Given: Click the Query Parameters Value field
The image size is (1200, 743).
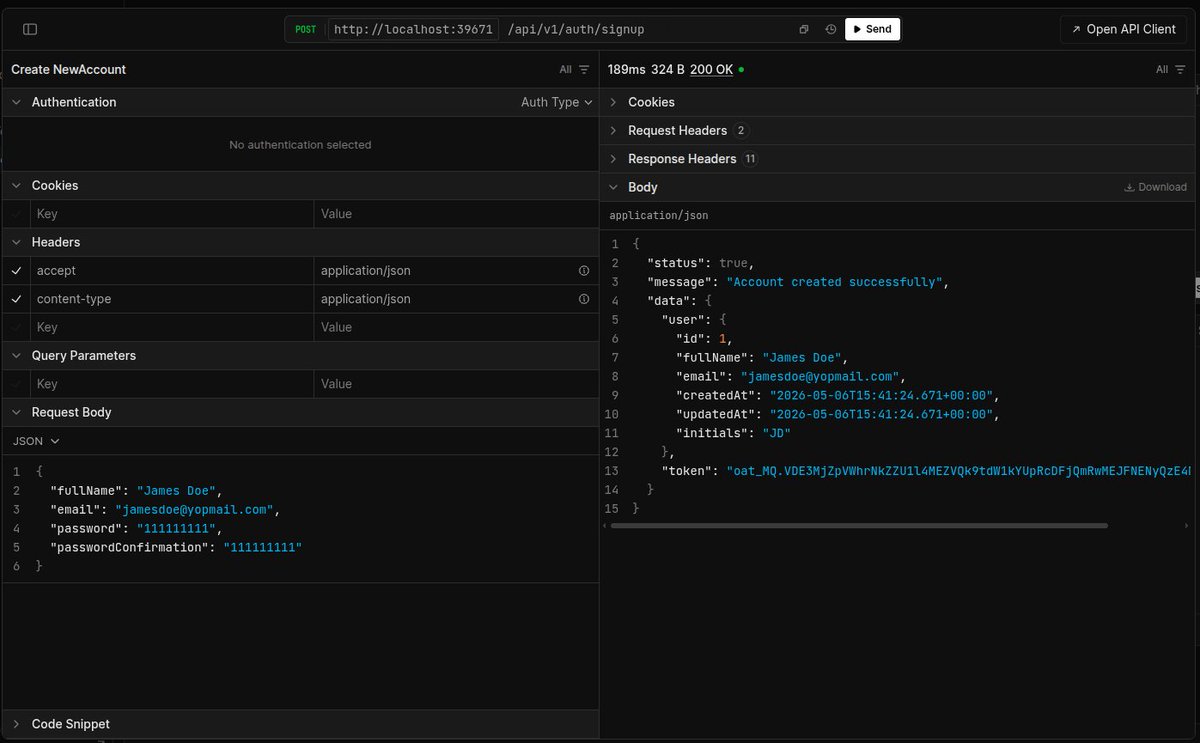Looking at the screenshot, I should 456,384.
